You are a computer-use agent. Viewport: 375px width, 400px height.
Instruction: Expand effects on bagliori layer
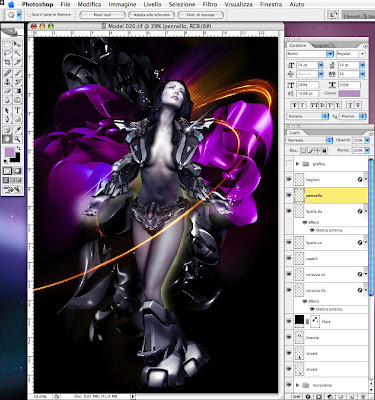coord(366,179)
